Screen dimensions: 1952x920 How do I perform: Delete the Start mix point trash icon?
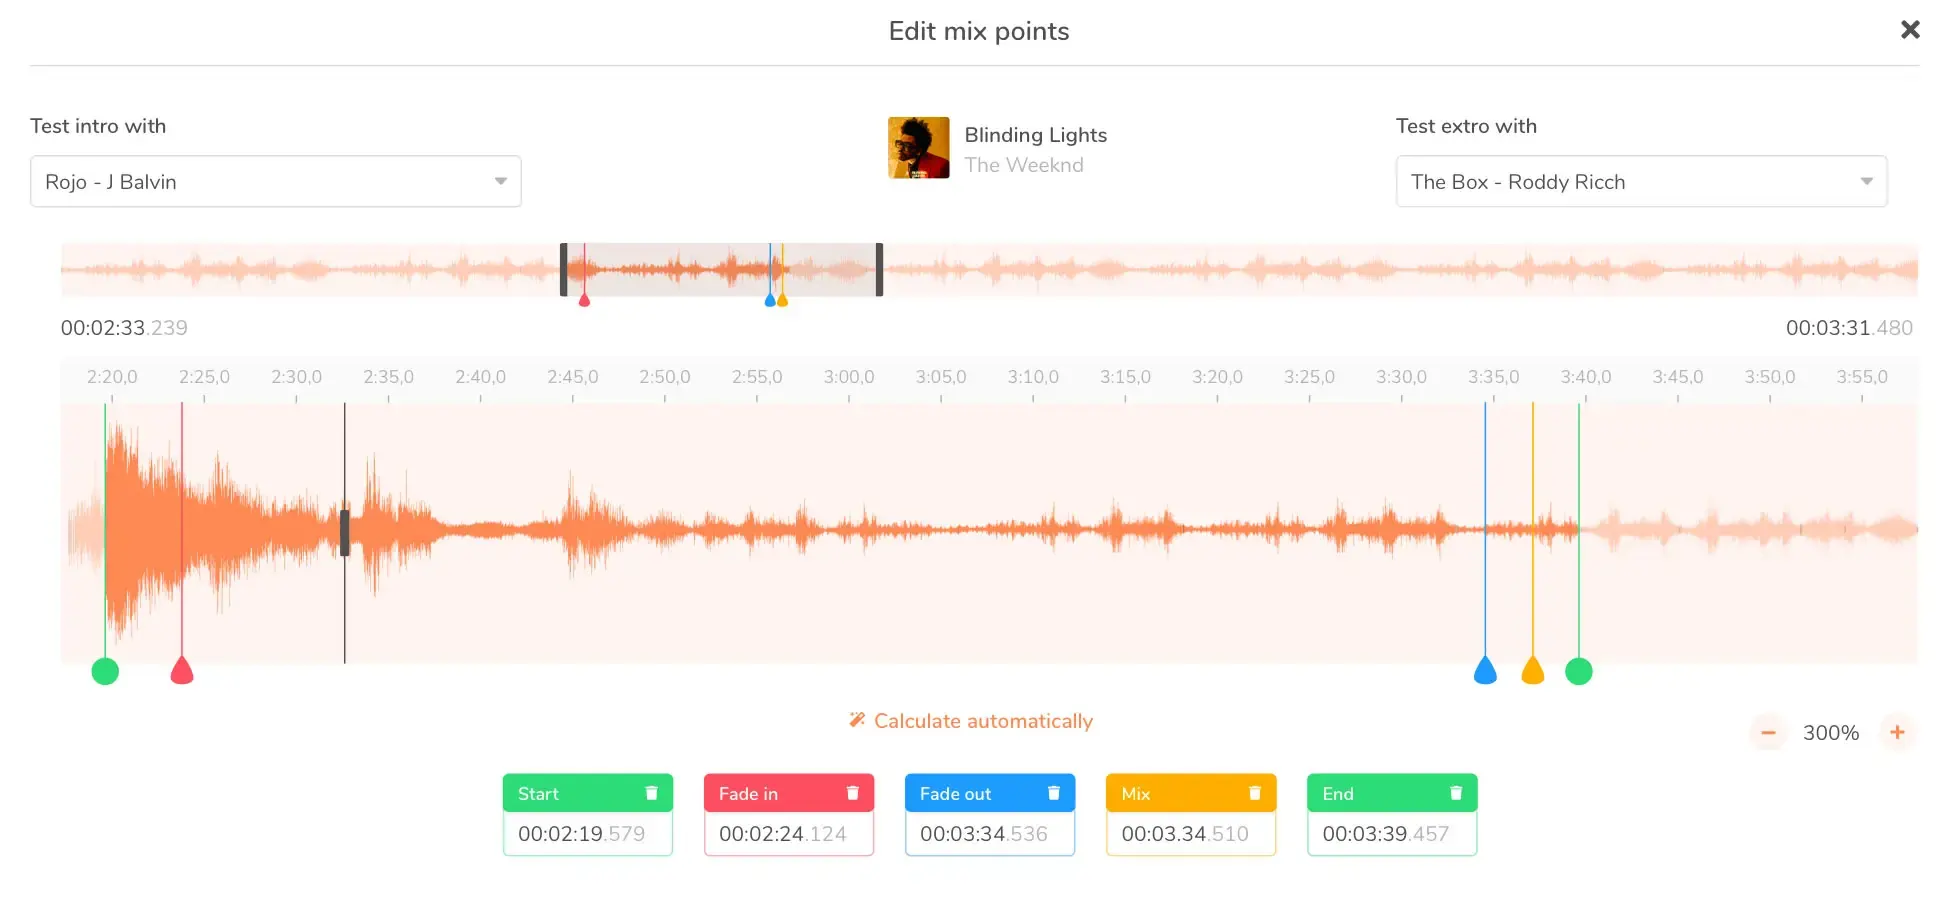(x=651, y=793)
